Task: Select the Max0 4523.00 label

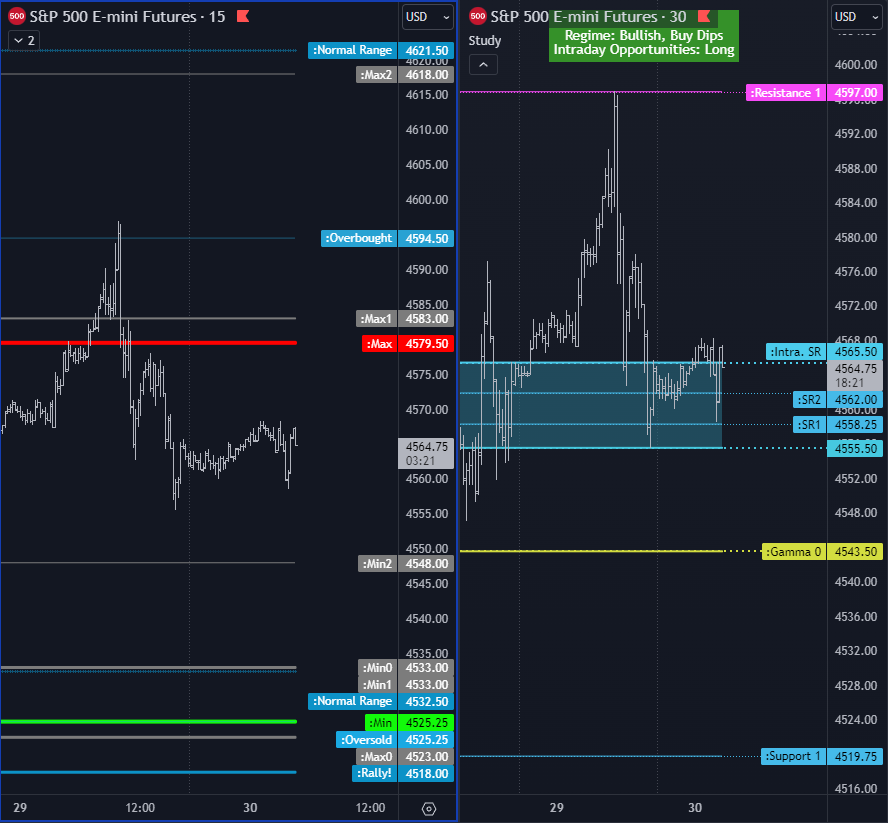Action: click(405, 757)
